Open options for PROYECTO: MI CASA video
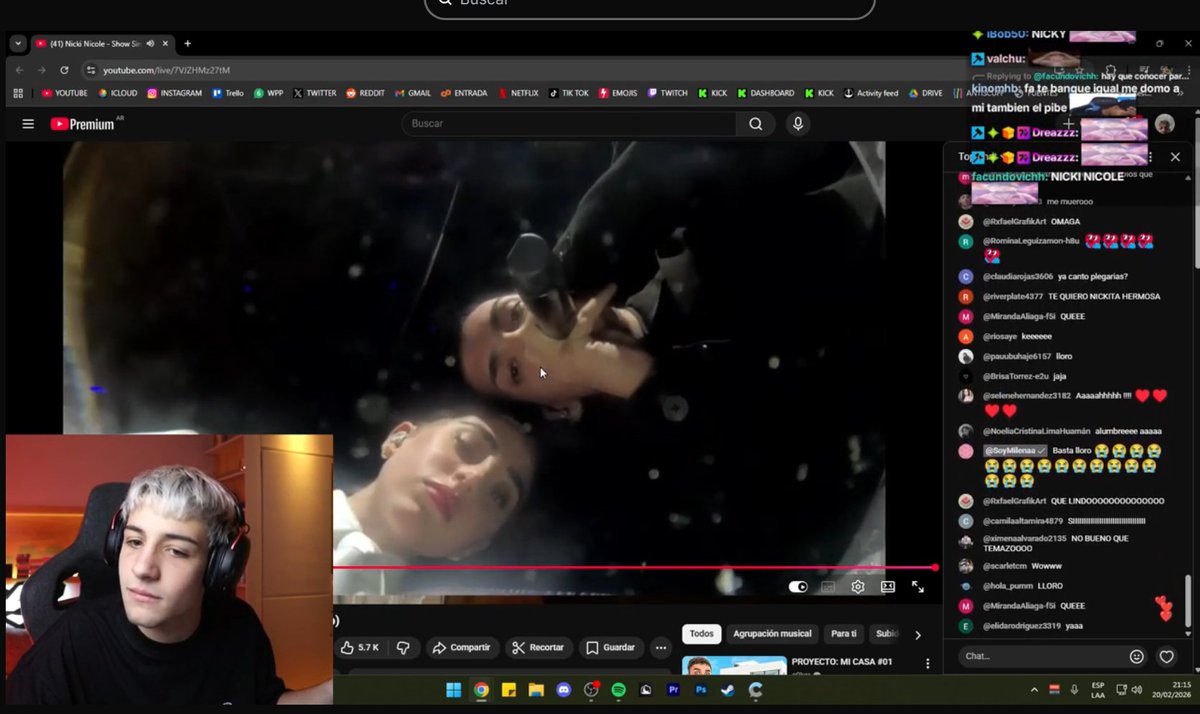This screenshot has width=1200, height=714. coord(927,664)
